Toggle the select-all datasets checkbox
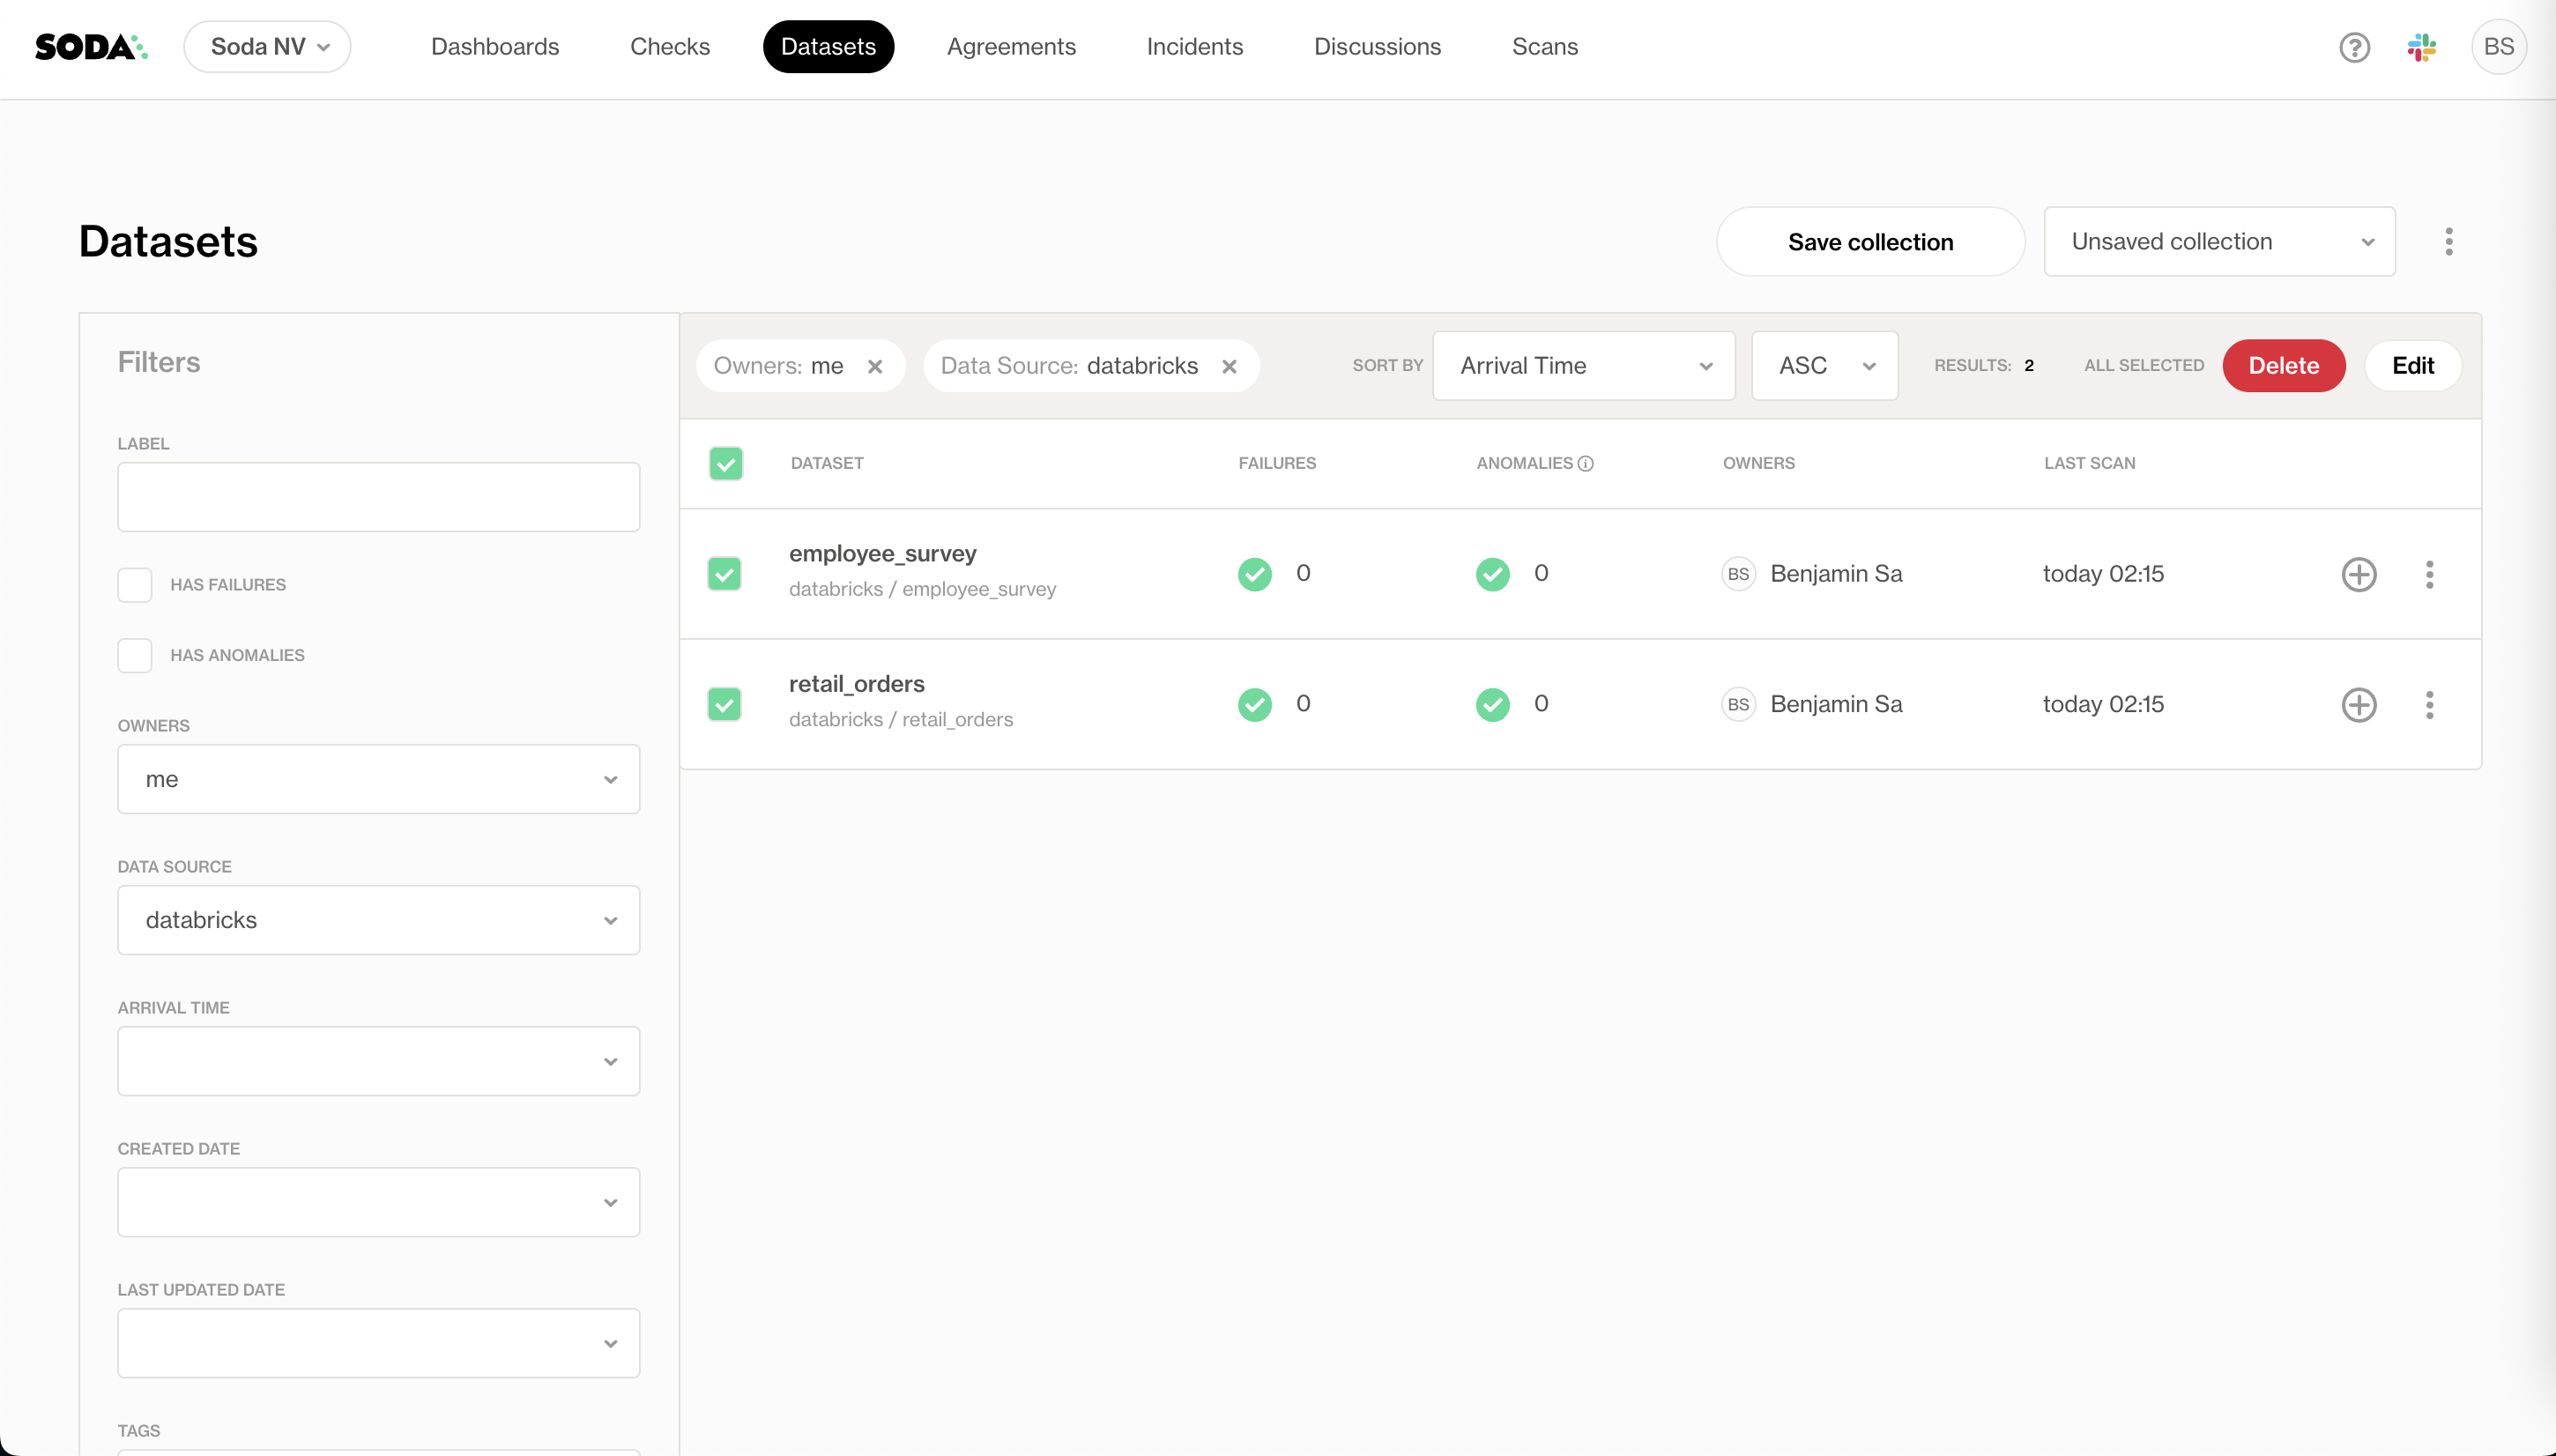Screen dimensions: 2556x1456 725,463
